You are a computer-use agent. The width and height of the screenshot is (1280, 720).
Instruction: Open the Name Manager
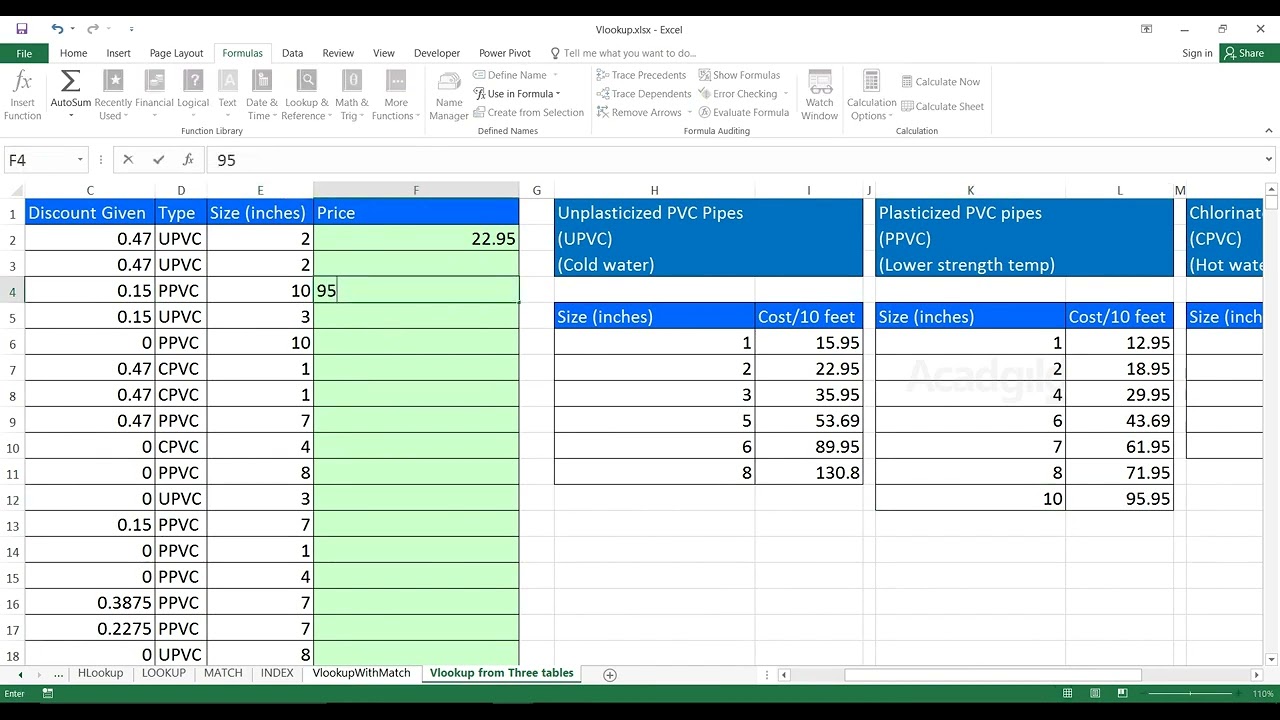449,96
